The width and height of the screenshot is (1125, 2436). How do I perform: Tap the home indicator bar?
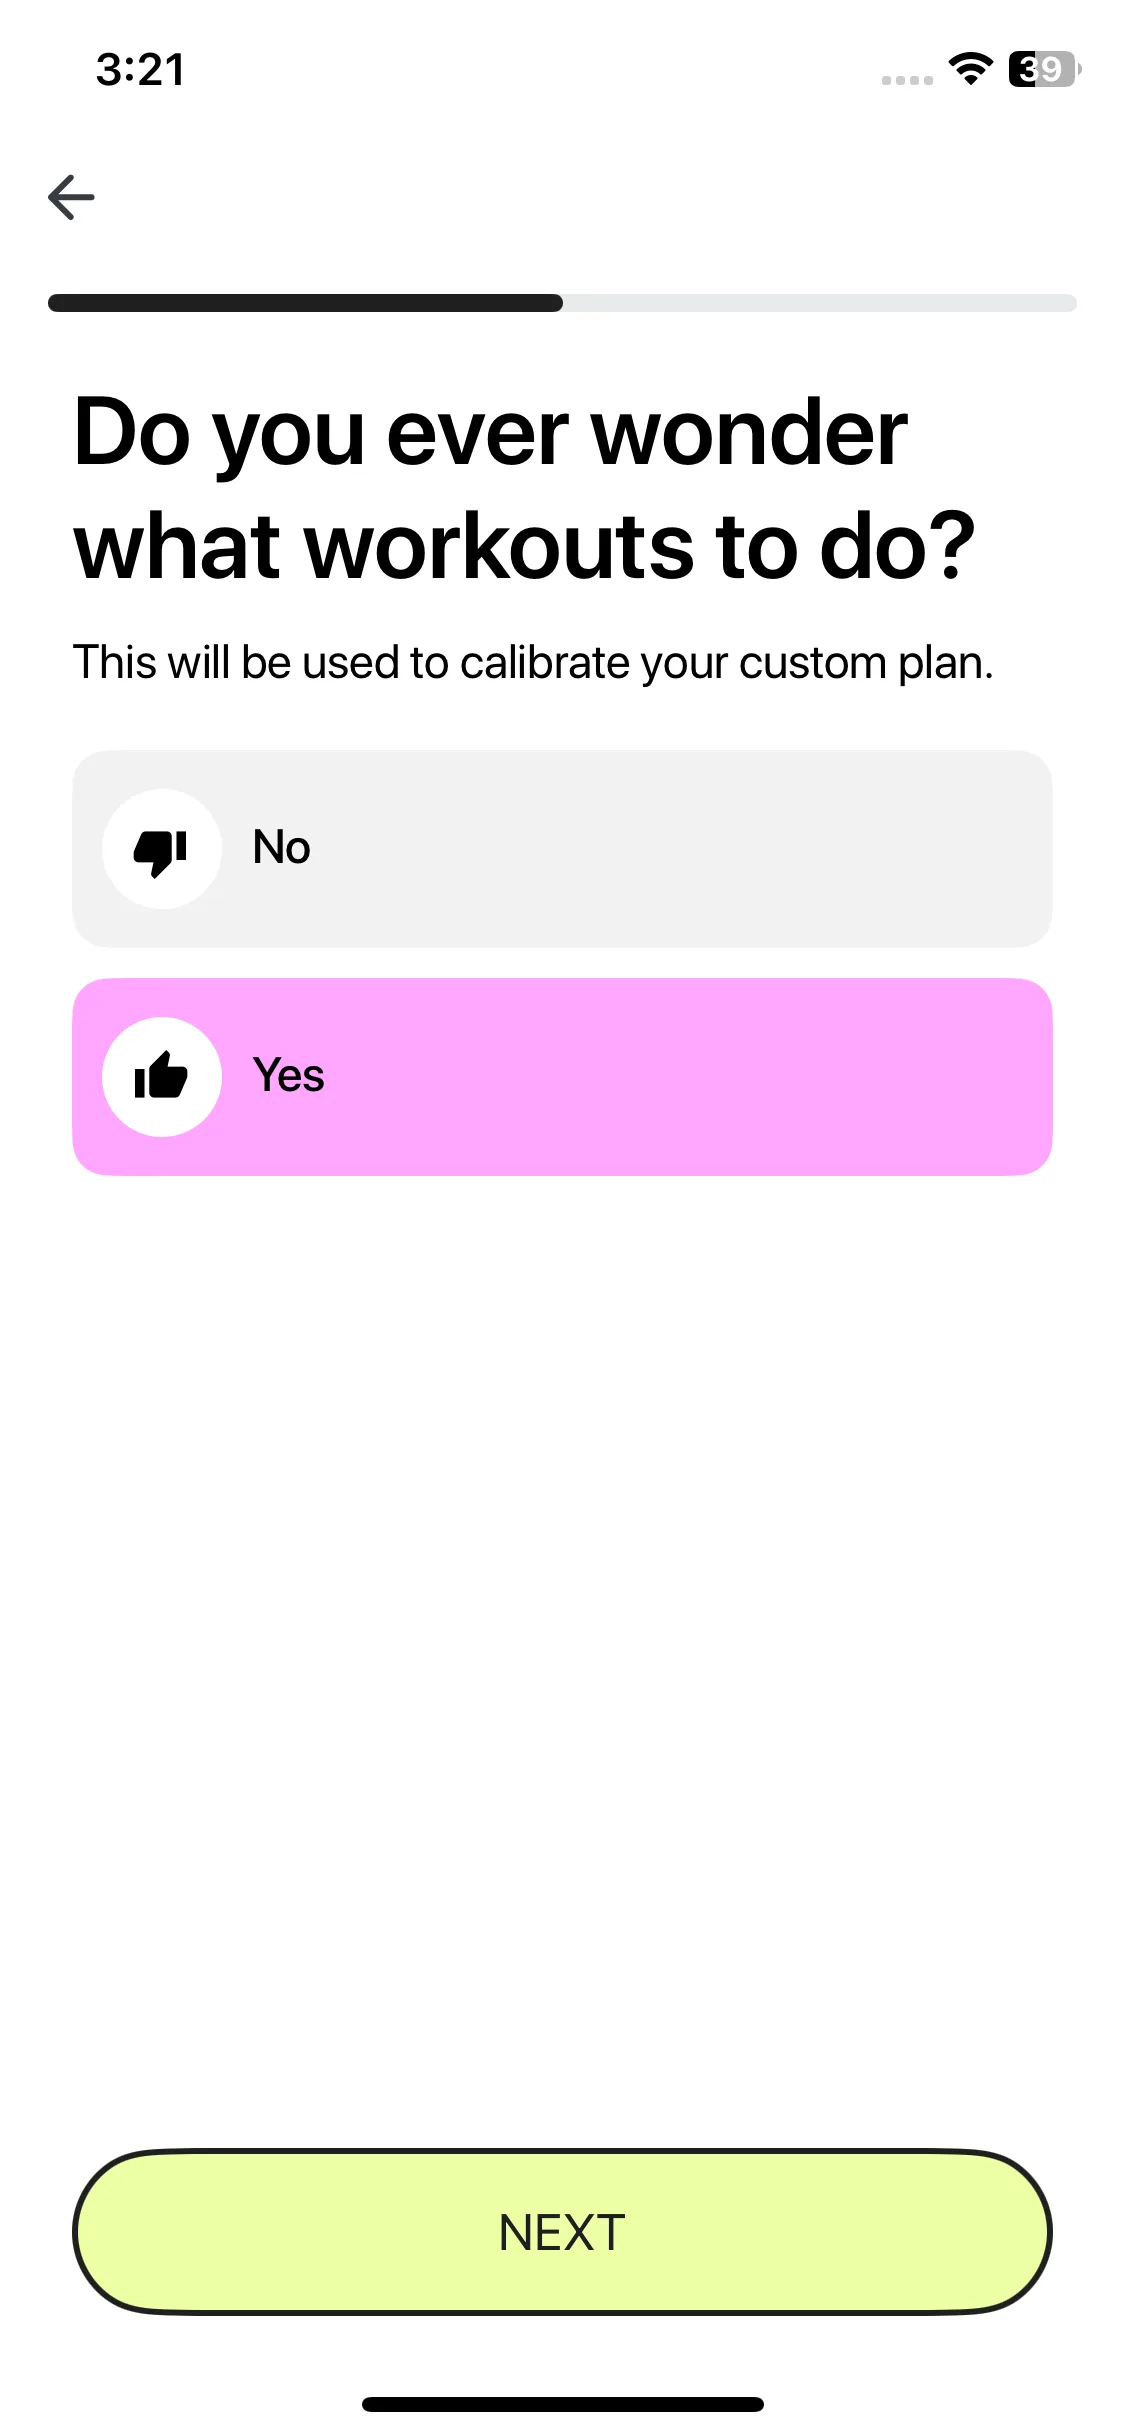pyautogui.click(x=562, y=2404)
